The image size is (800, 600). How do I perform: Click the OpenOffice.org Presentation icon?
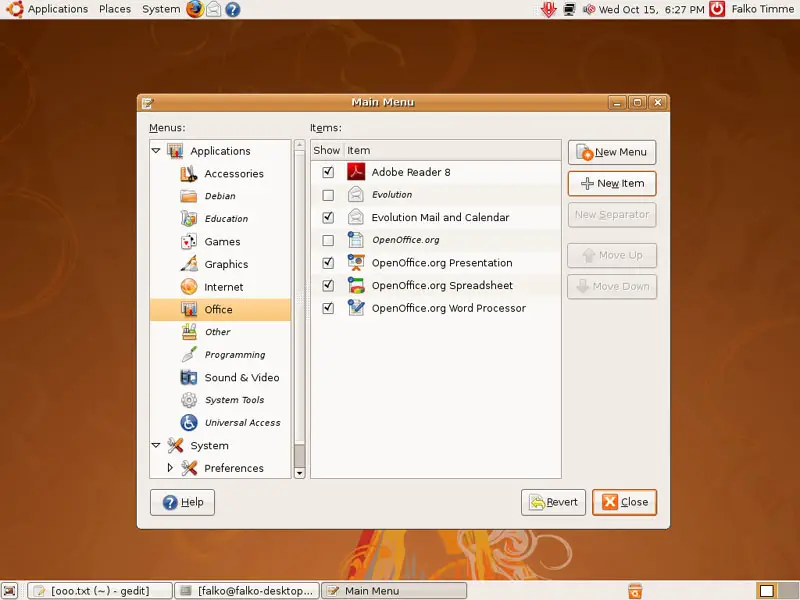click(x=356, y=262)
